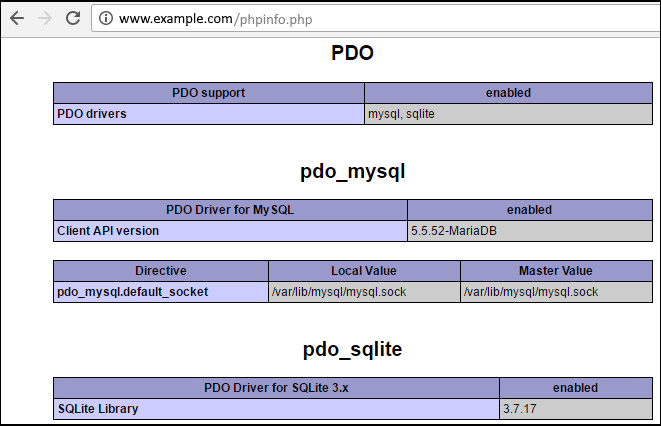The width and height of the screenshot is (661, 426).
Task: Click the browser back arrow
Action: pos(17,18)
